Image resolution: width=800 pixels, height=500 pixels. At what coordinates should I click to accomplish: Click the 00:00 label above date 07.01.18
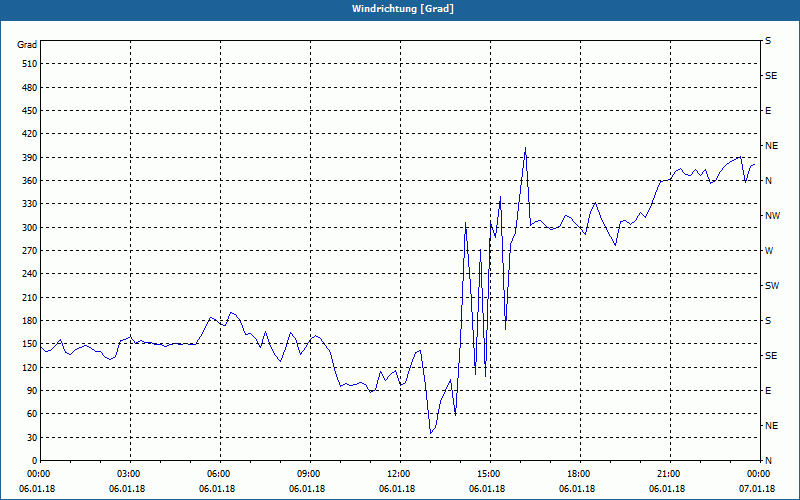757,474
